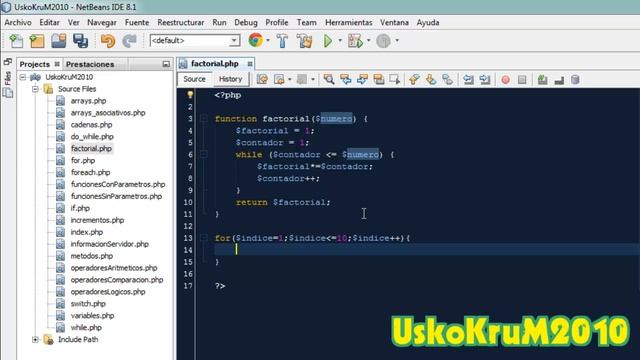640x360 pixels.
Task: Switch to the Prestaciones tab
Action: click(90, 64)
